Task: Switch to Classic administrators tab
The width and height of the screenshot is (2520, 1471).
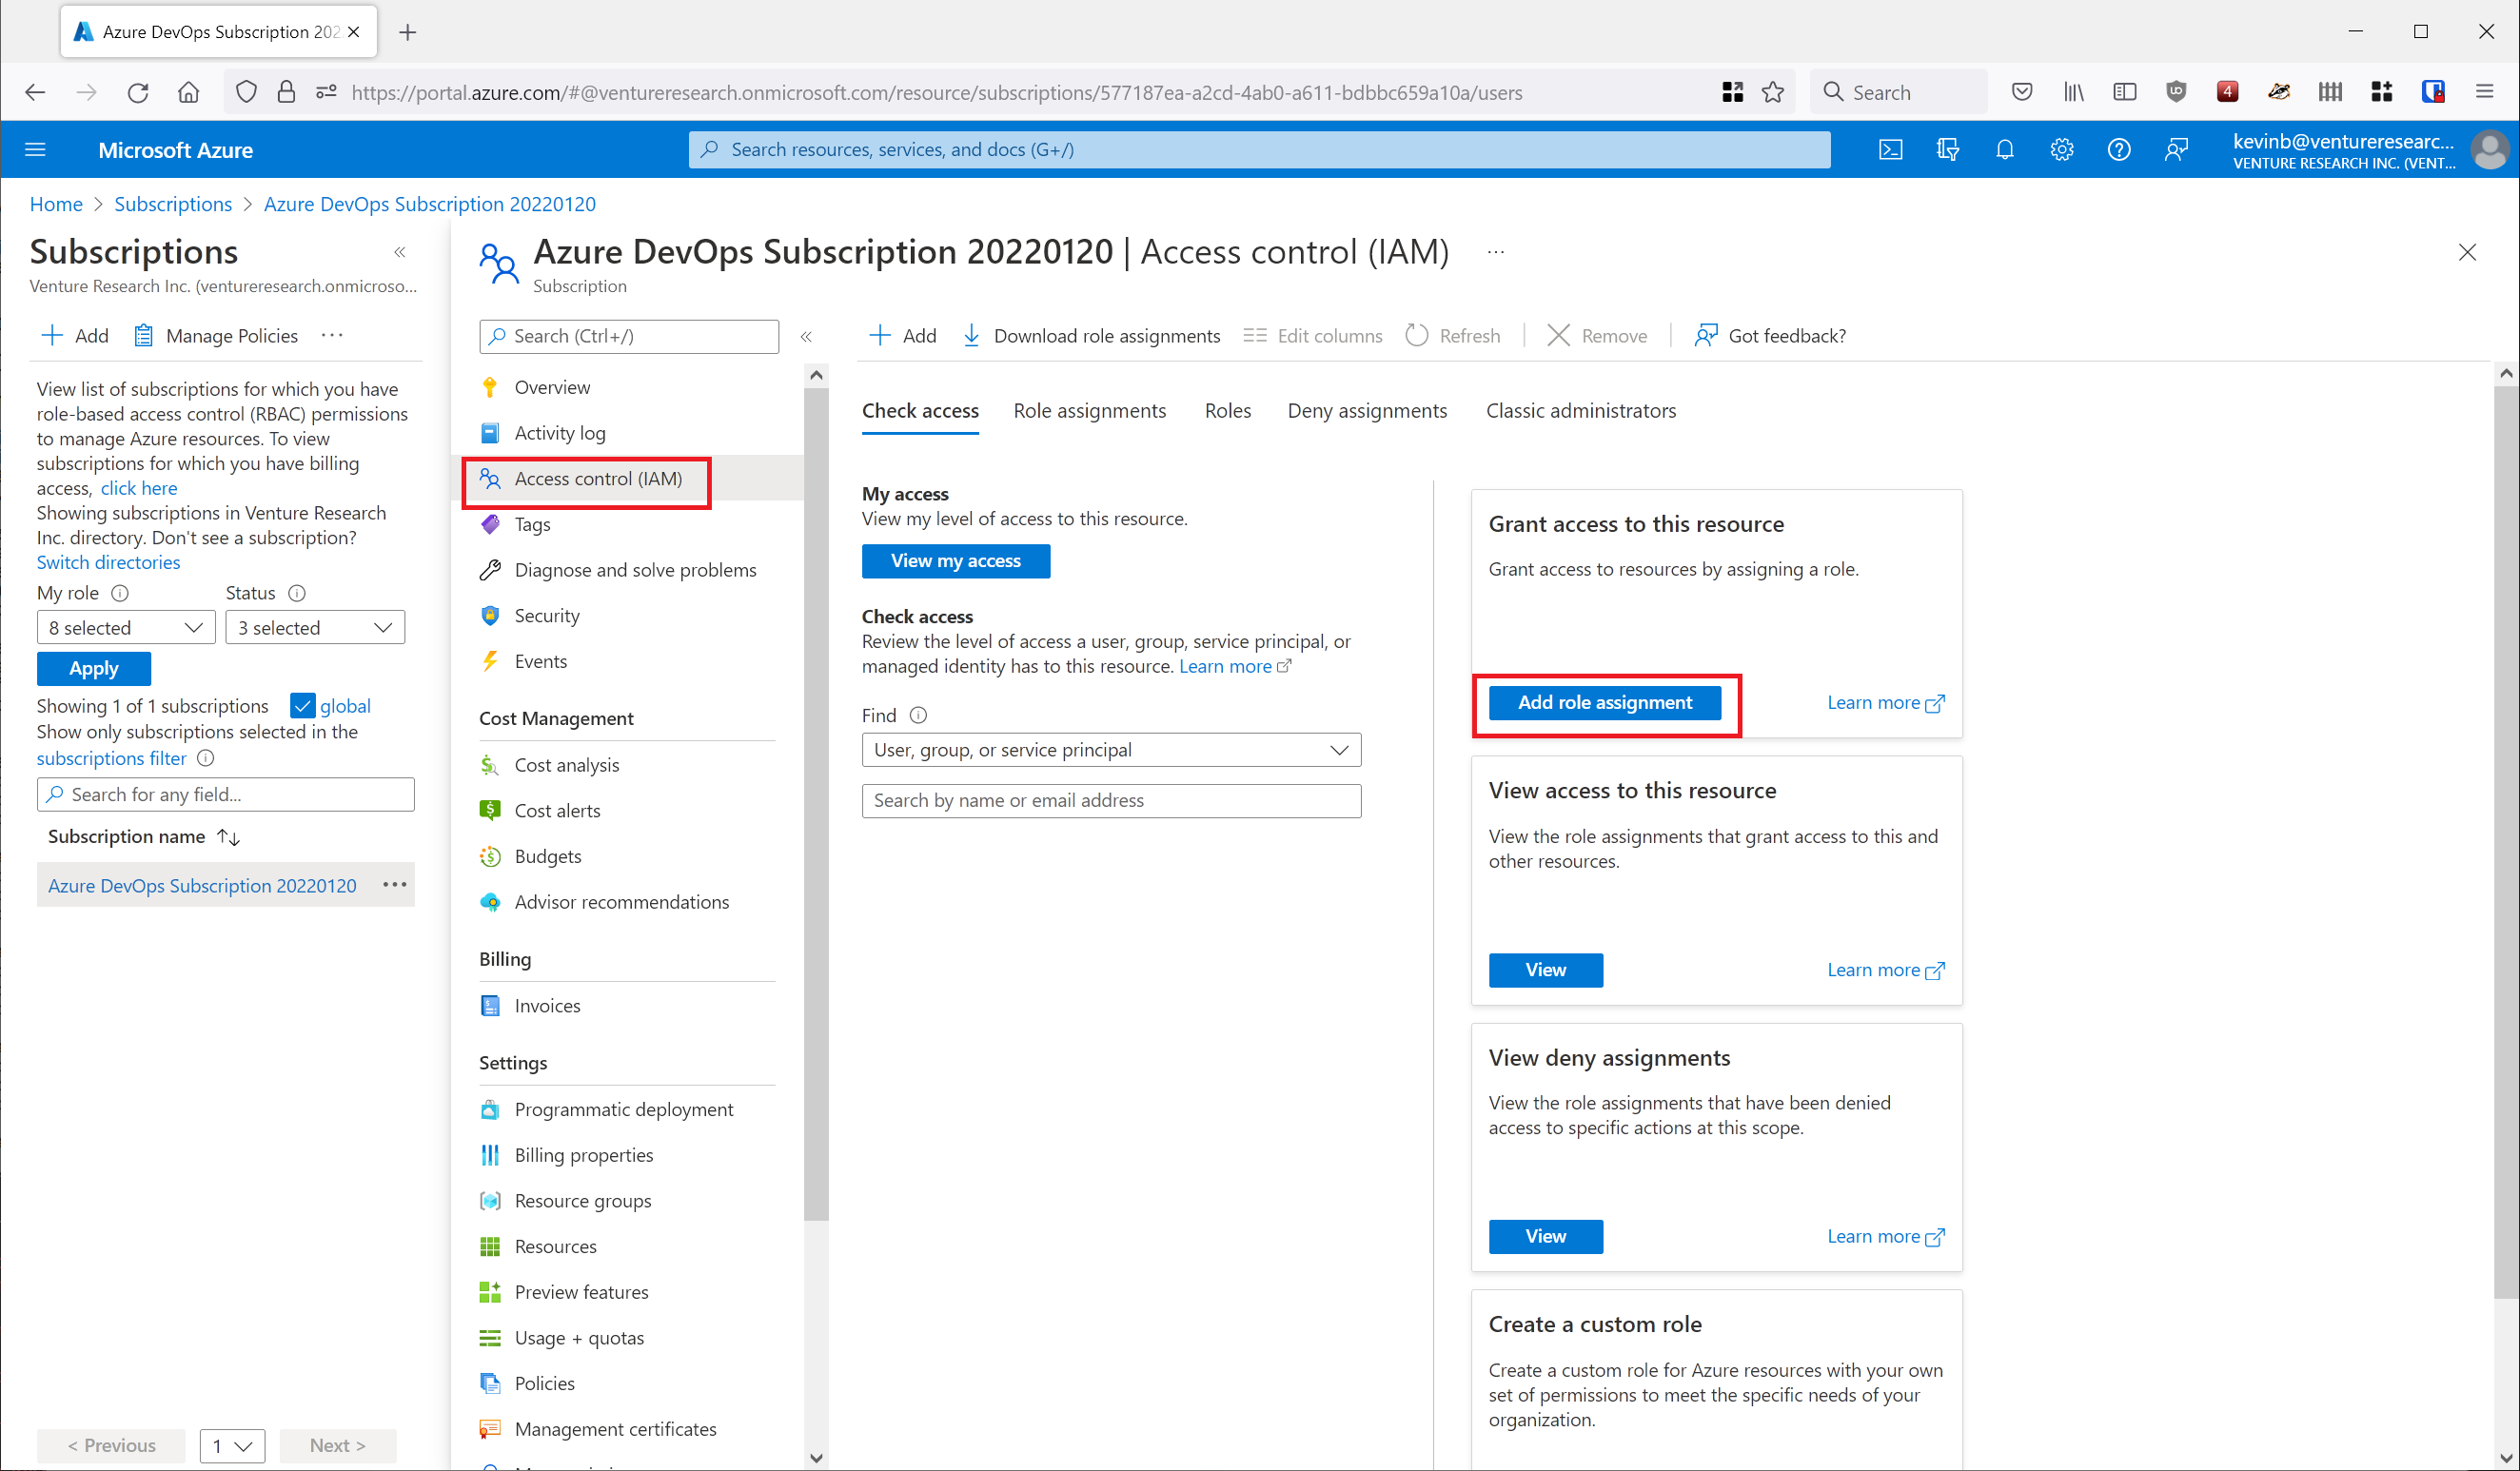Action: pos(1580,411)
